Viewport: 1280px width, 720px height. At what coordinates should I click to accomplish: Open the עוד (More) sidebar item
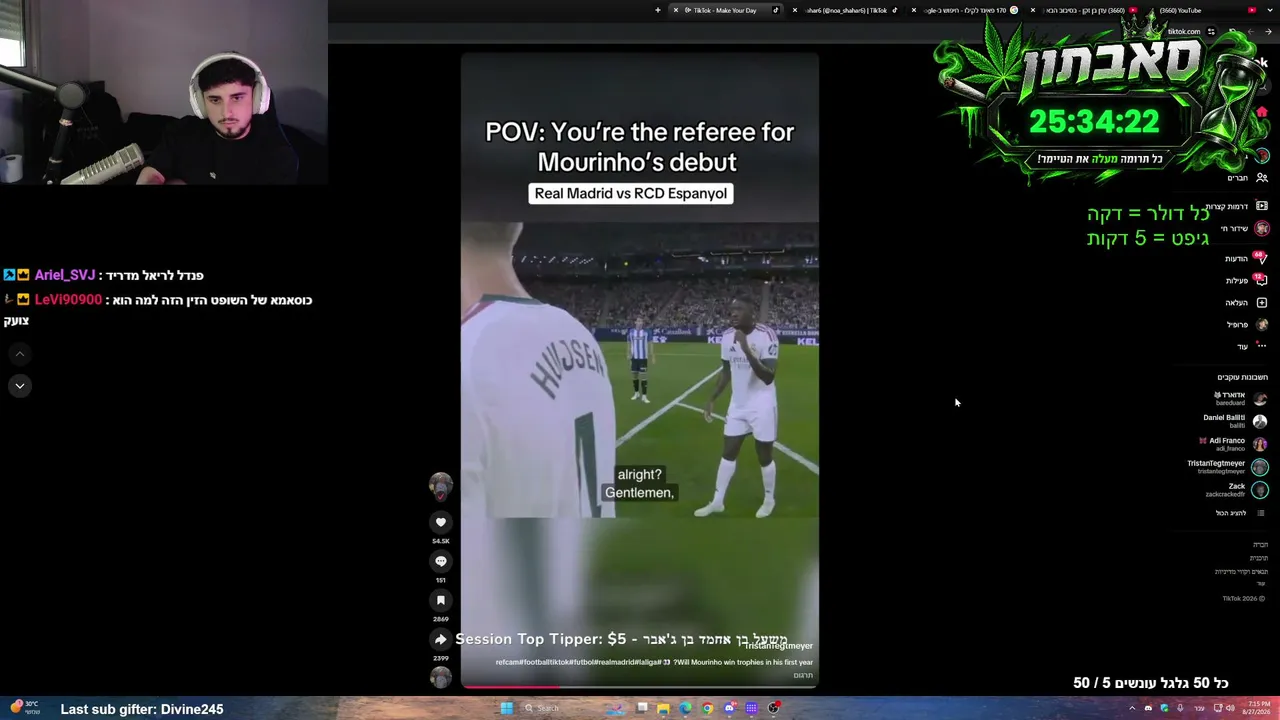click(1251, 347)
